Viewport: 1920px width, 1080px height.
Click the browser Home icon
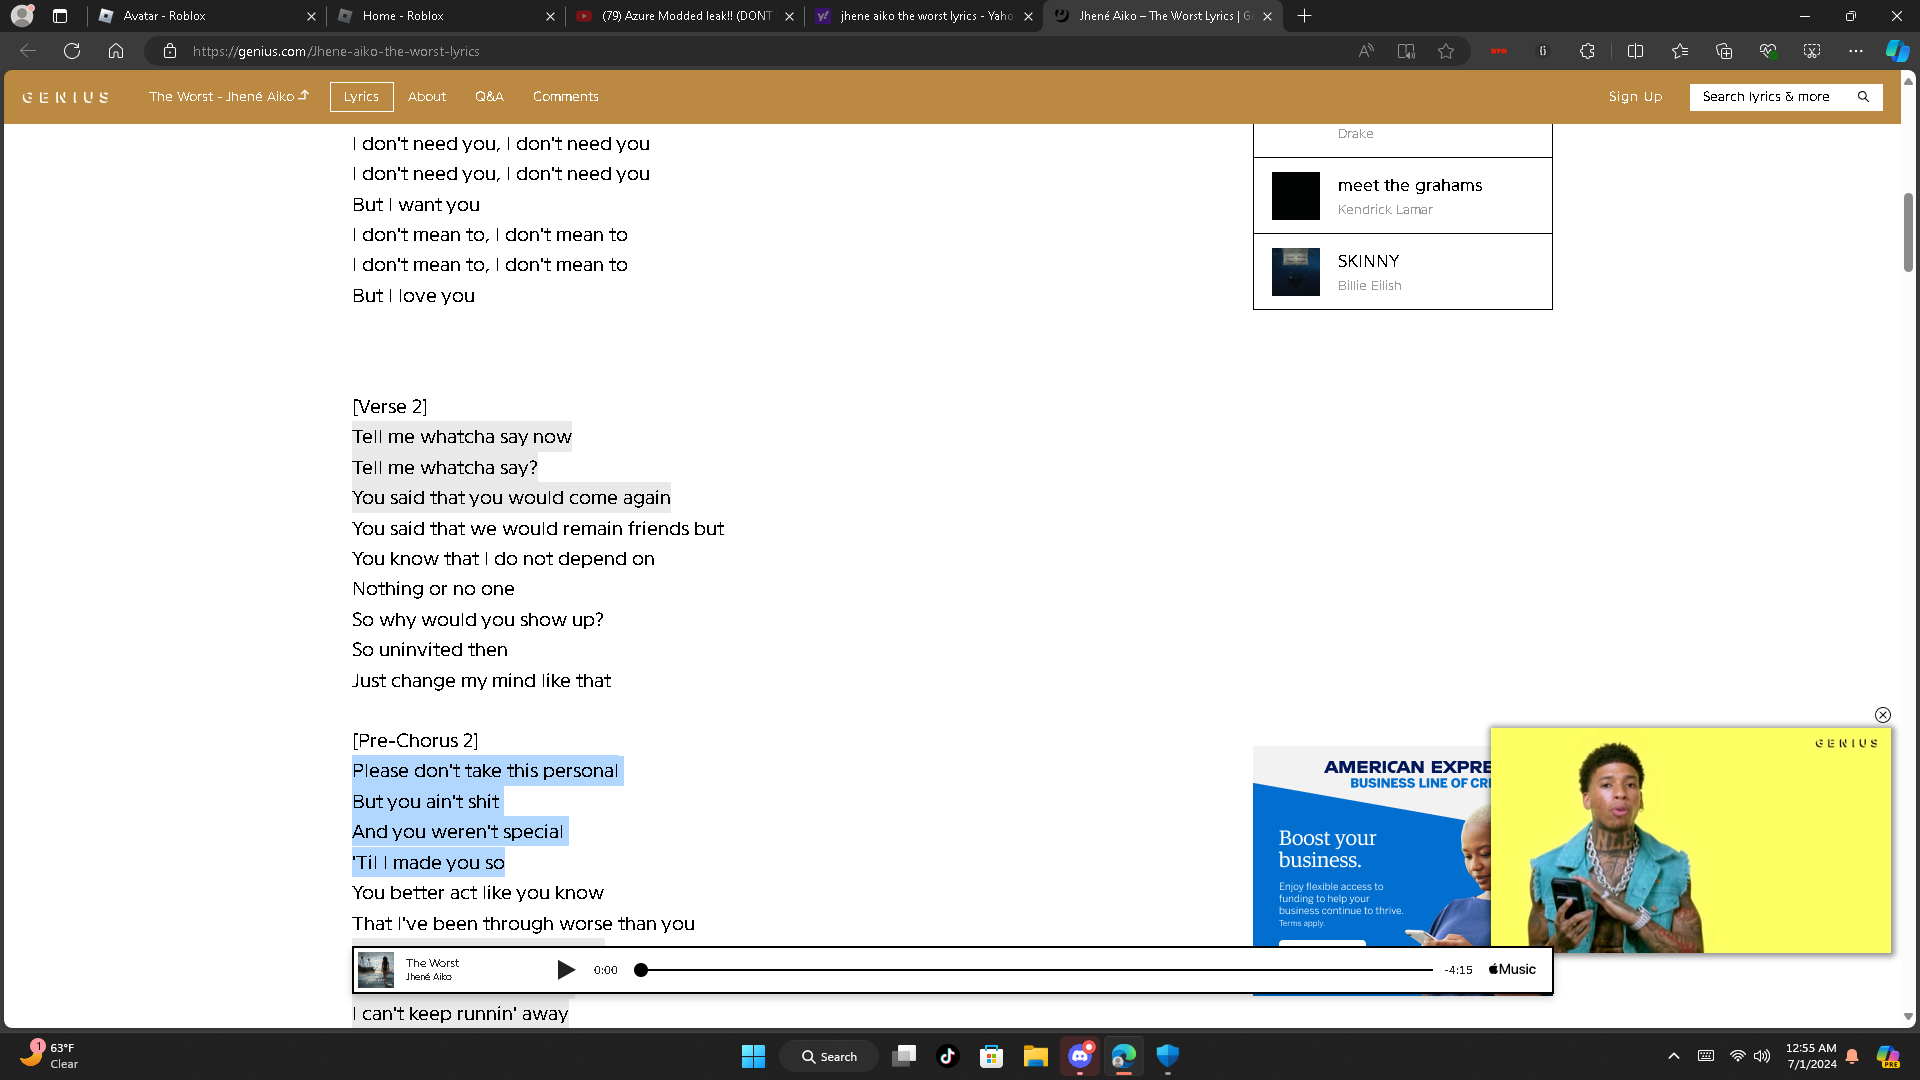click(116, 51)
